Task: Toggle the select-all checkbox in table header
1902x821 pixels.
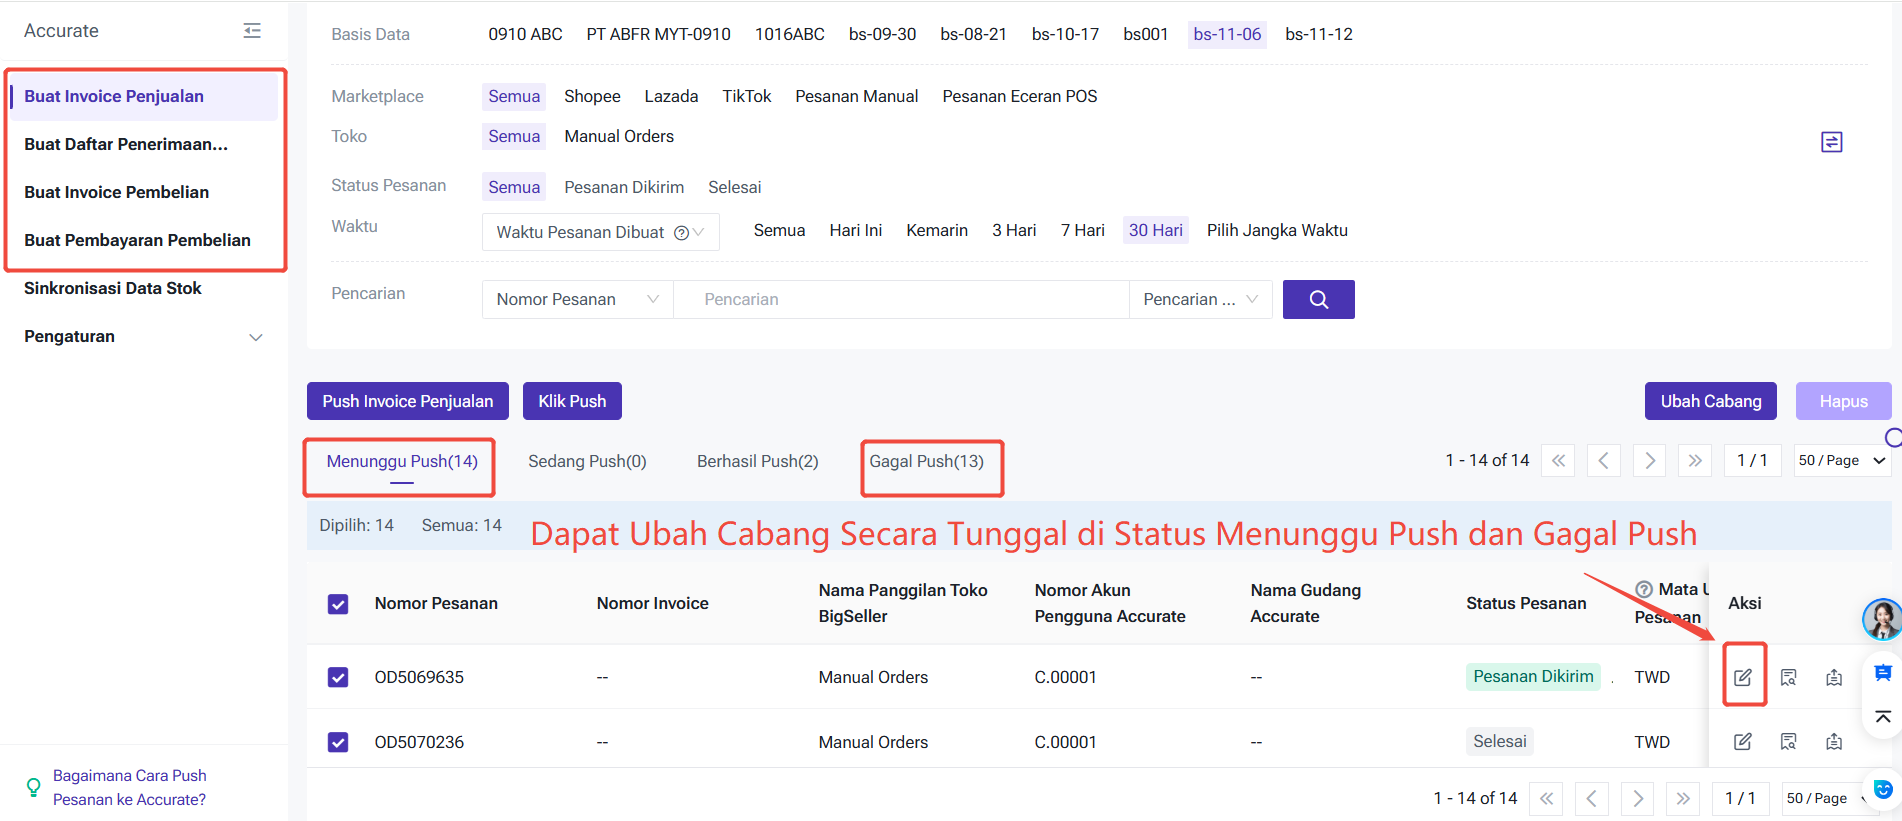Action: 338,604
